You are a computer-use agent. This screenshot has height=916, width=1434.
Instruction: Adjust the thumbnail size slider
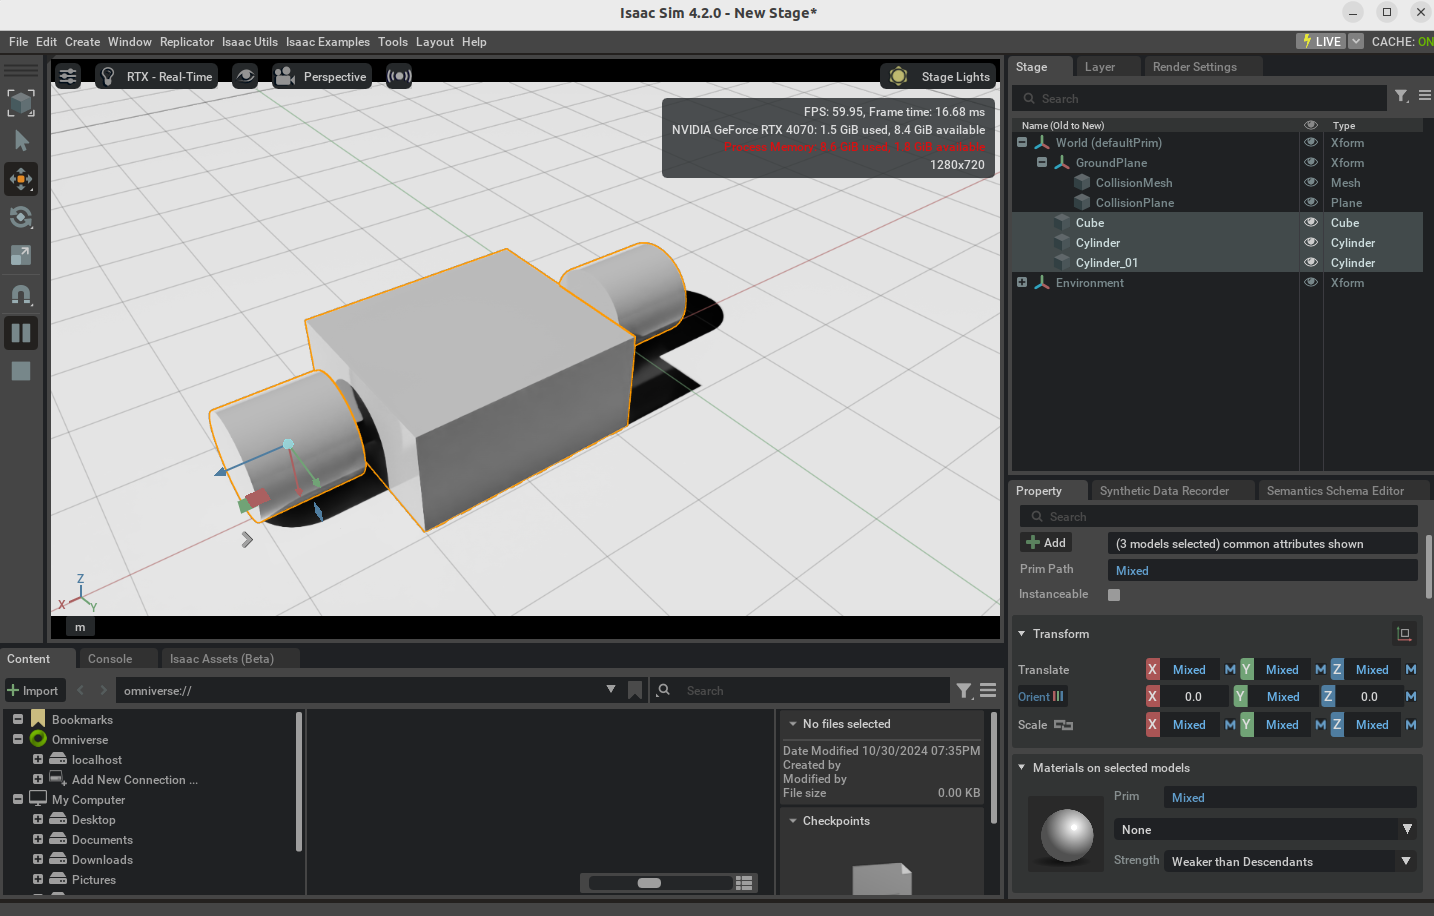(x=660, y=883)
